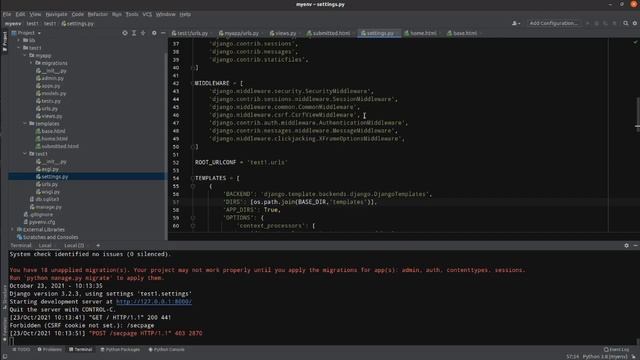Image resolution: width=640 pixels, height=360 pixels.
Task: Open the Run menu
Action: pyautogui.click(x=117, y=14)
